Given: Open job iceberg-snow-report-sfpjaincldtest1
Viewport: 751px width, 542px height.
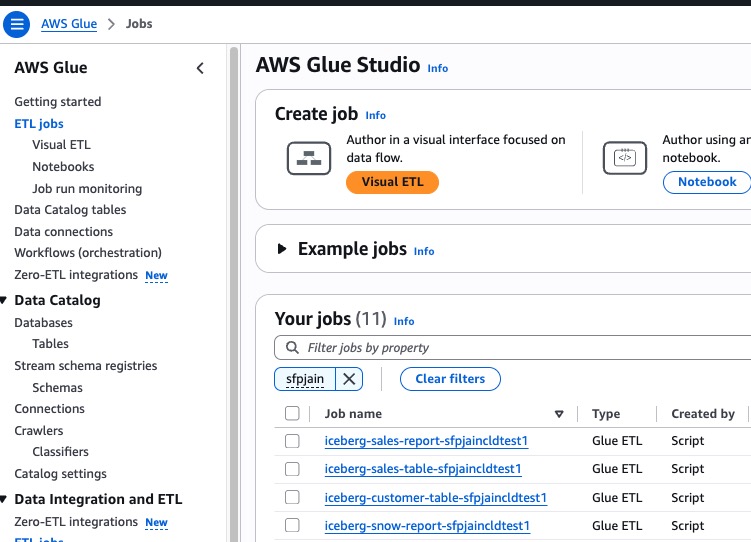Looking at the screenshot, I should coord(427,526).
